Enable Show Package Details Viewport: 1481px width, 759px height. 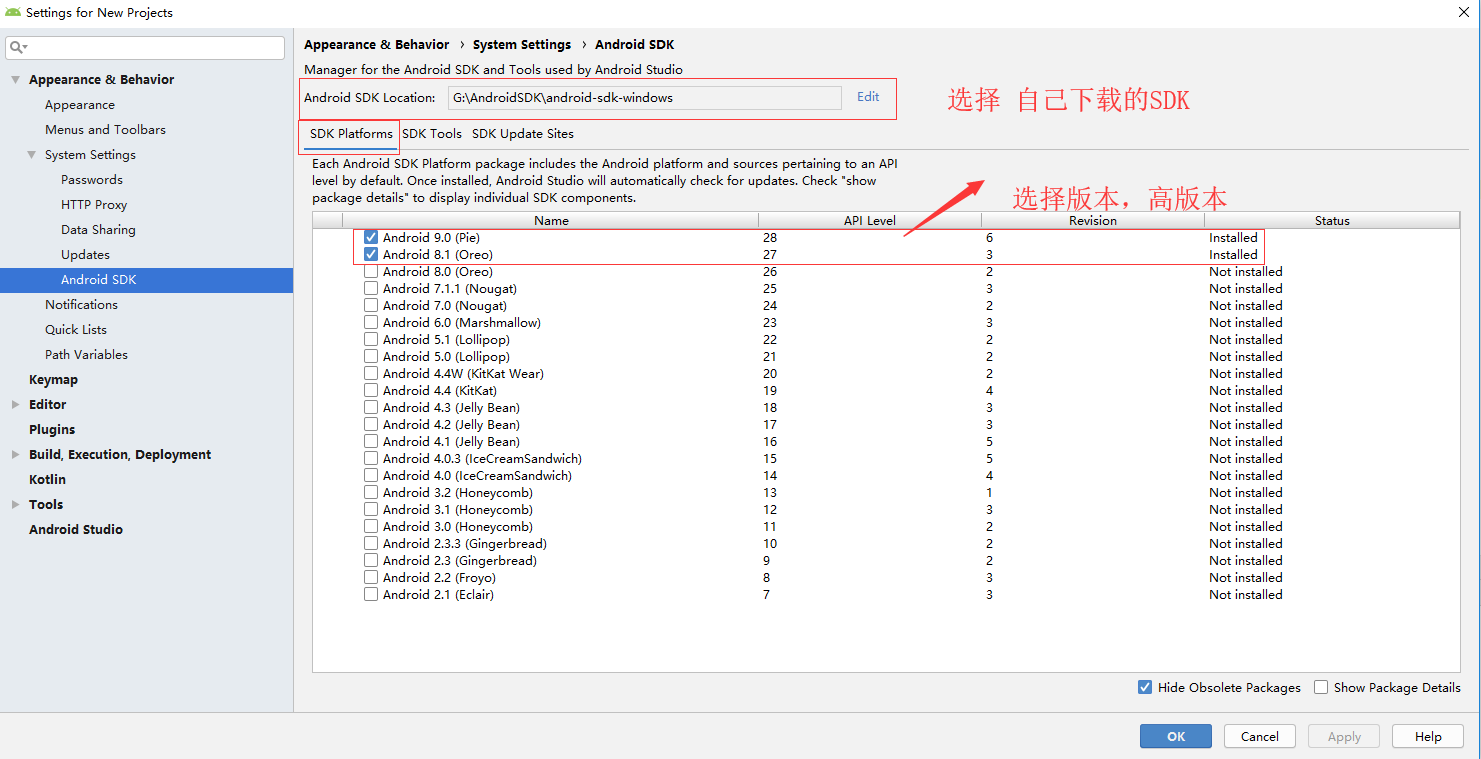(x=1321, y=687)
